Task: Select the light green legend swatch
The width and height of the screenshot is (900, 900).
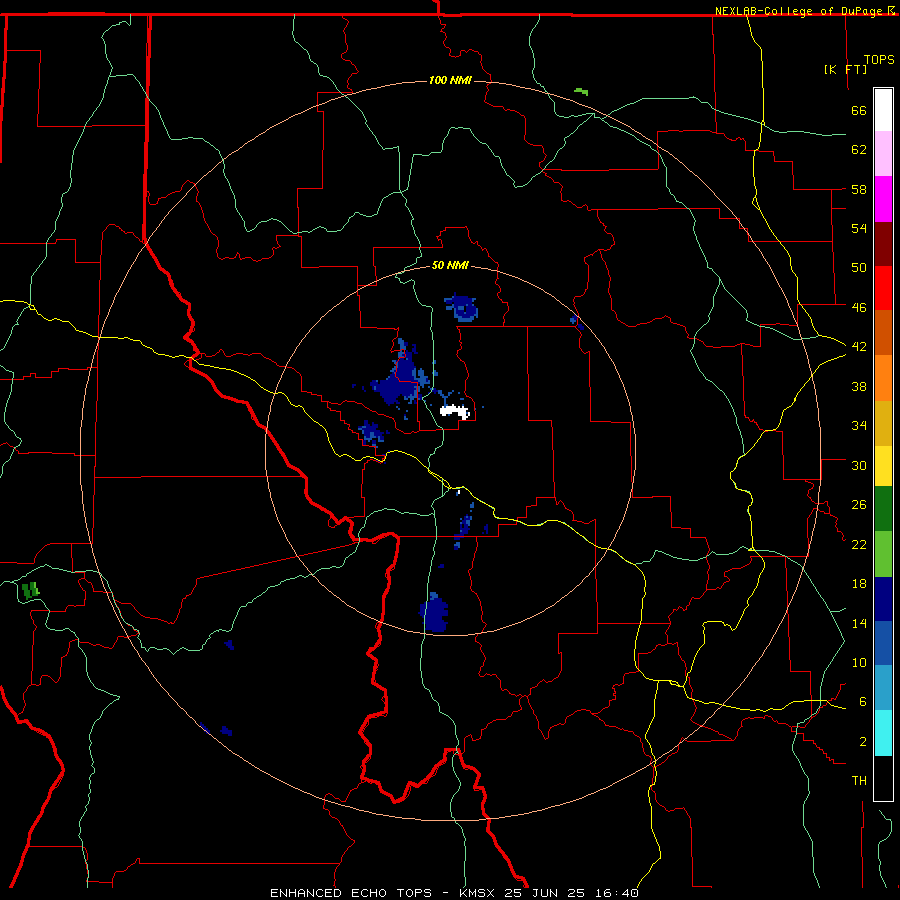Action: pos(883,553)
